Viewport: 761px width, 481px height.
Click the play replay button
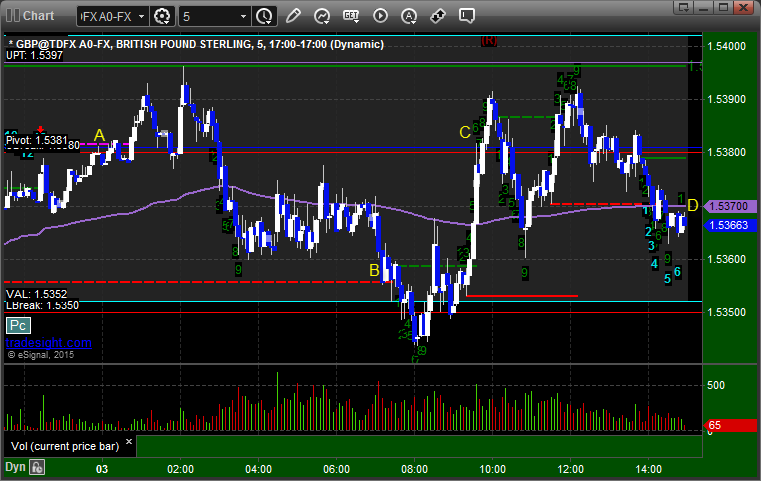click(x=380, y=16)
